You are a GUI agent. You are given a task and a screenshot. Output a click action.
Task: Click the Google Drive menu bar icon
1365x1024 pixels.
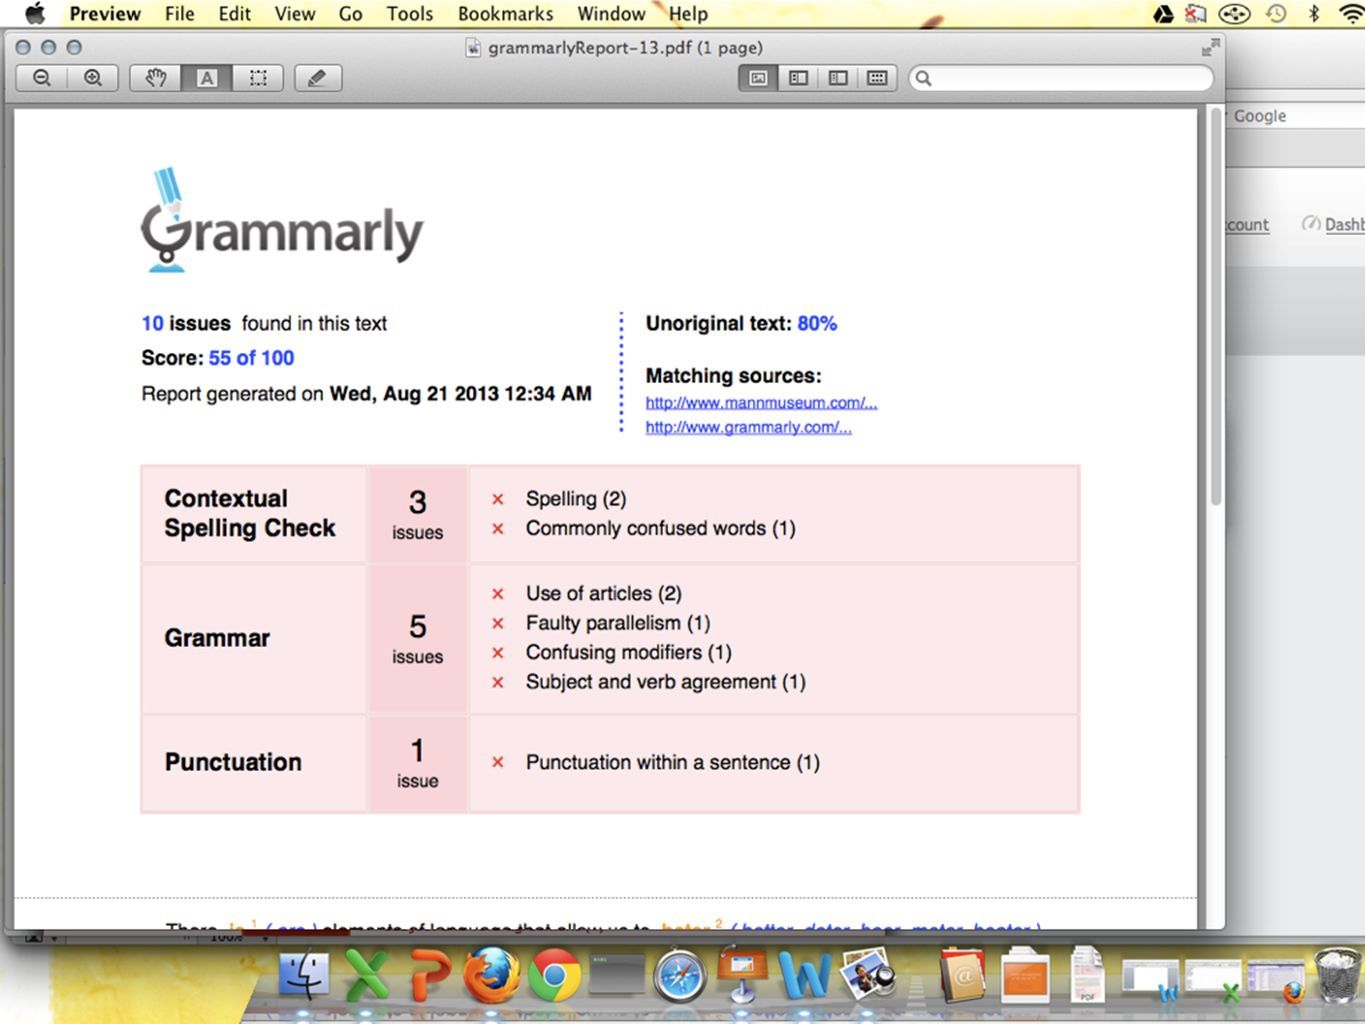[1163, 14]
